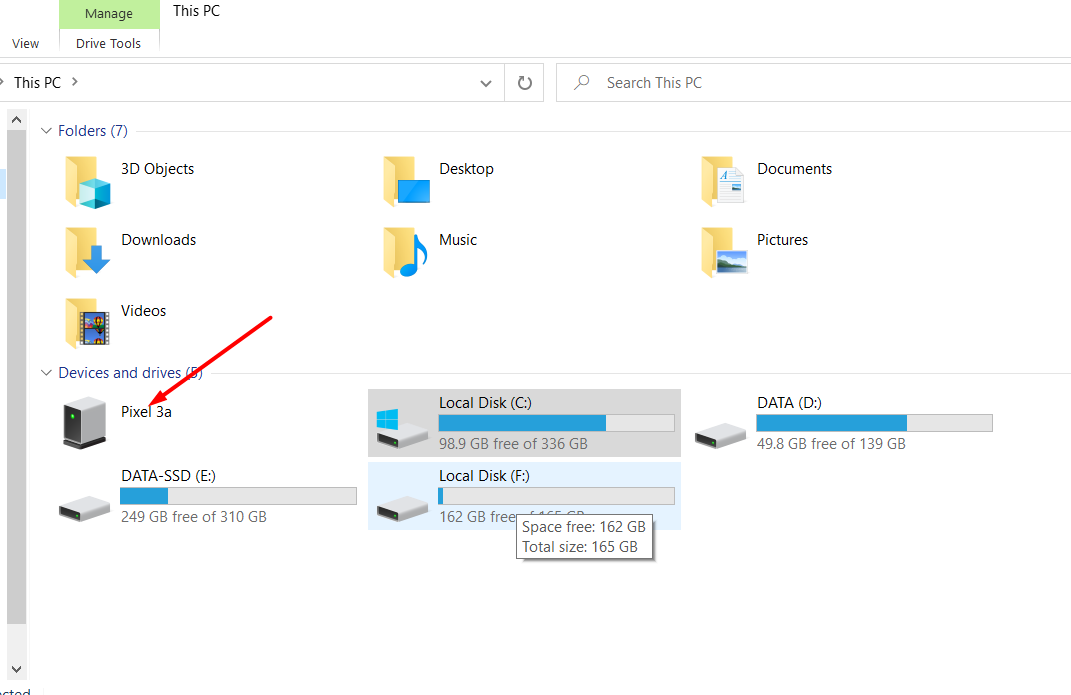The width and height of the screenshot is (1071, 695).
Task: Open the Music folder icon
Action: click(x=405, y=252)
